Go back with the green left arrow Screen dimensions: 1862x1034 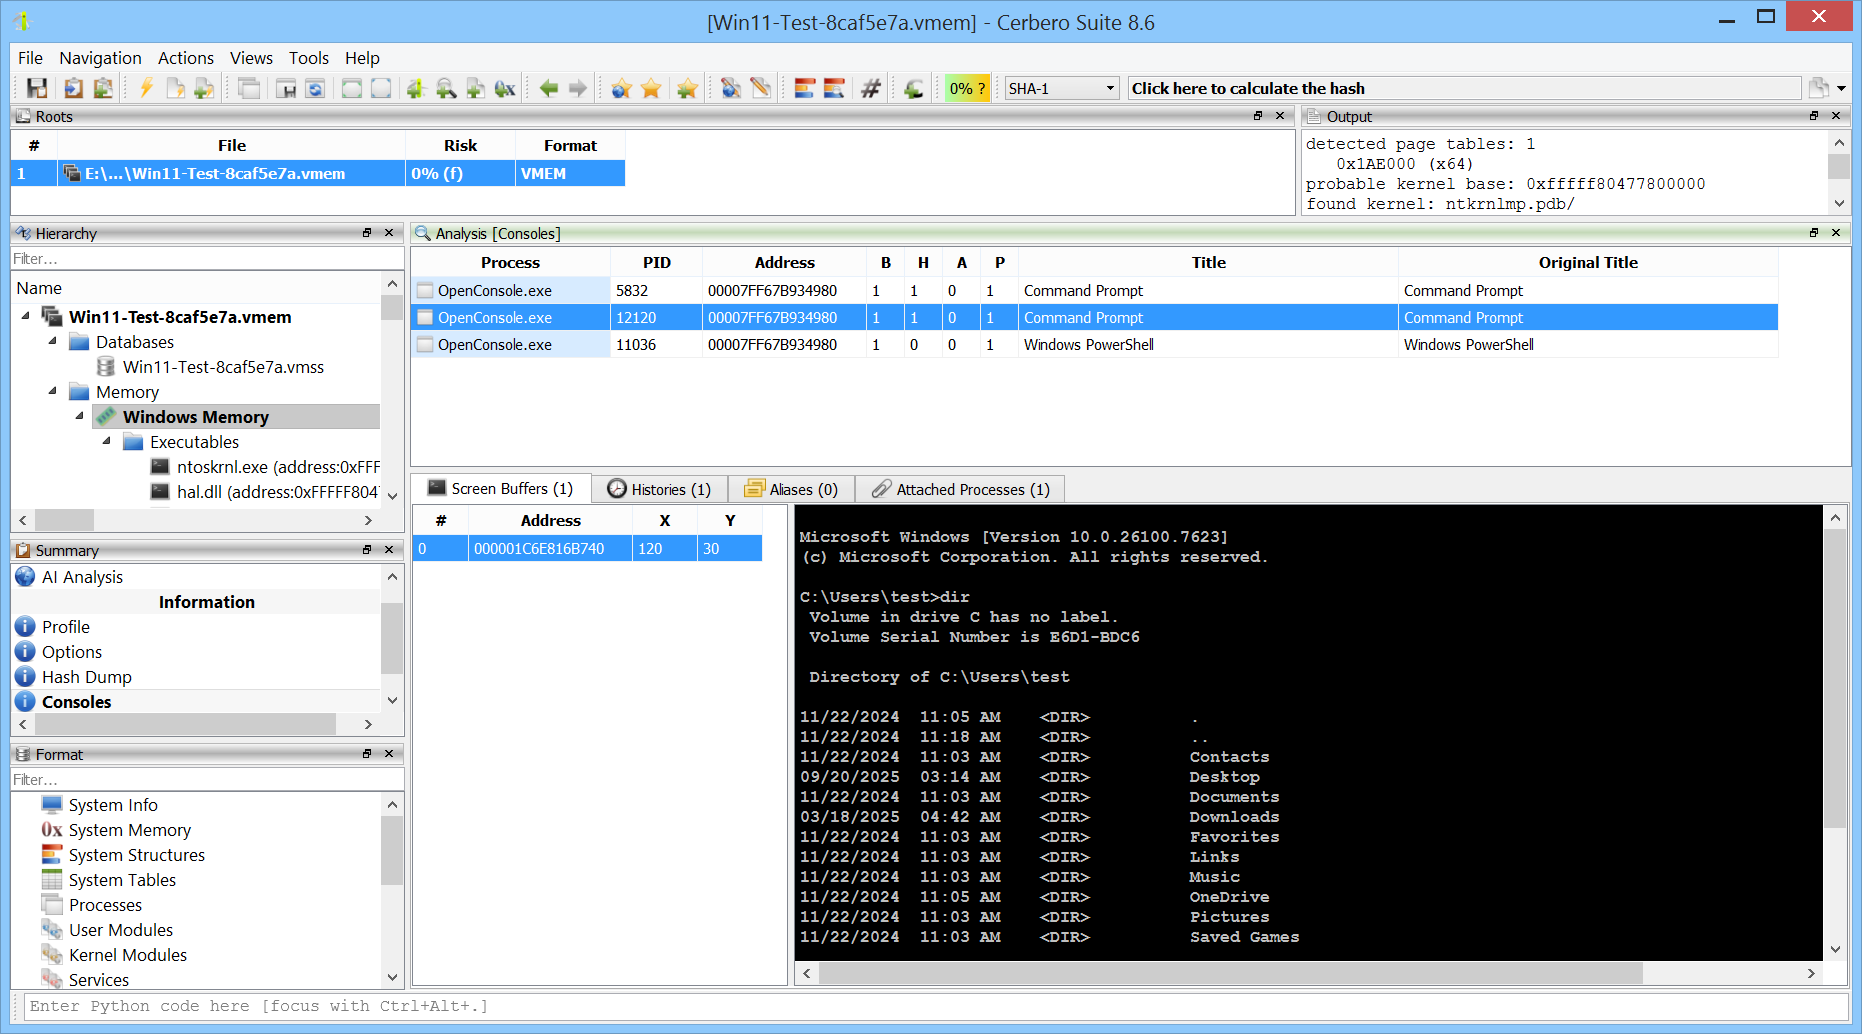pos(548,89)
